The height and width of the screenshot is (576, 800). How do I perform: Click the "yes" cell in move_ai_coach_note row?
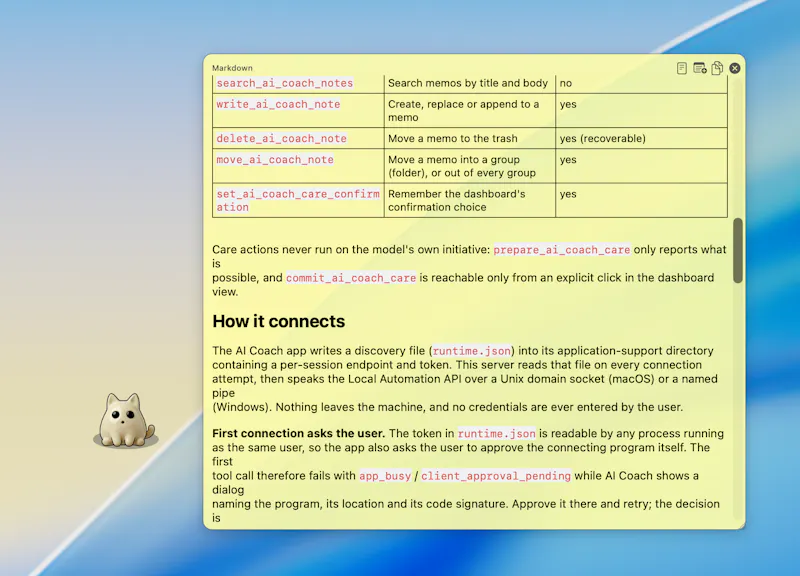point(641,166)
